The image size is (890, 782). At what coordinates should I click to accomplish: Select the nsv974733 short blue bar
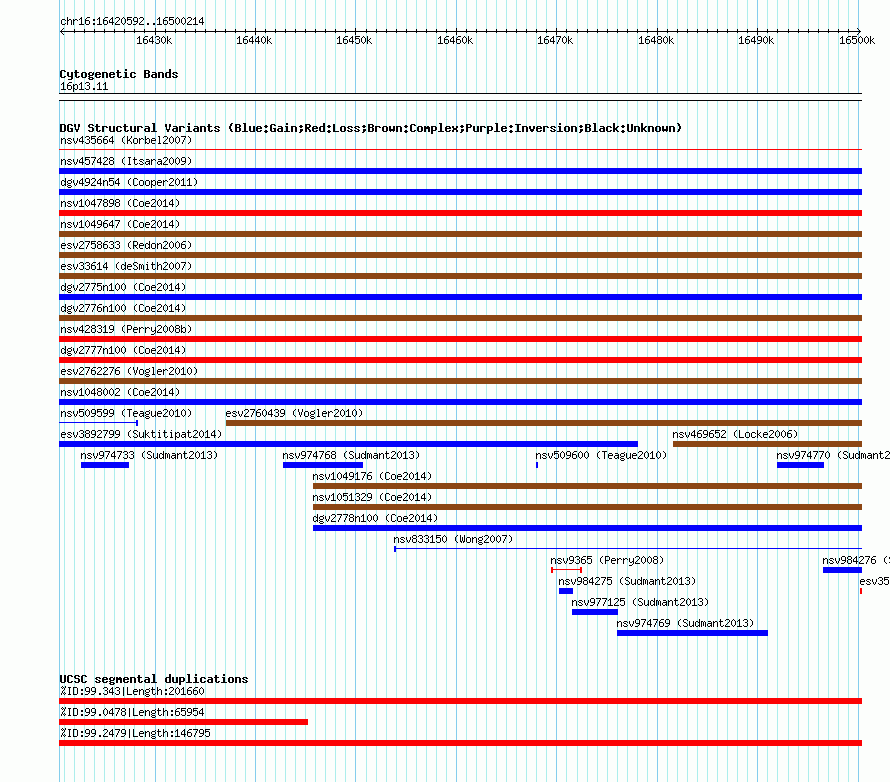tap(105, 465)
